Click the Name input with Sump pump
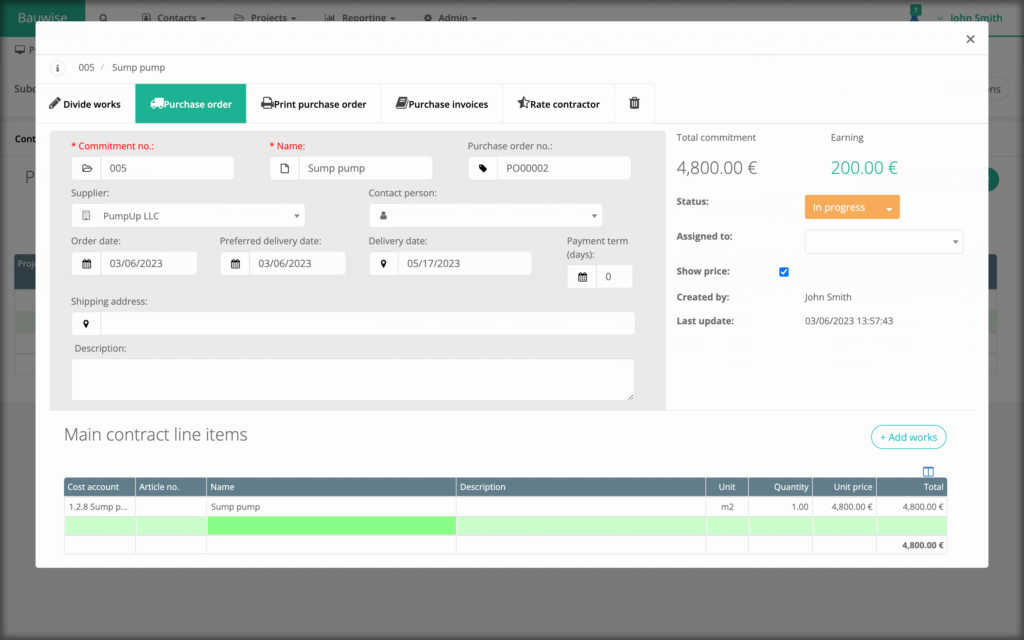The height and width of the screenshot is (640, 1024). point(366,168)
